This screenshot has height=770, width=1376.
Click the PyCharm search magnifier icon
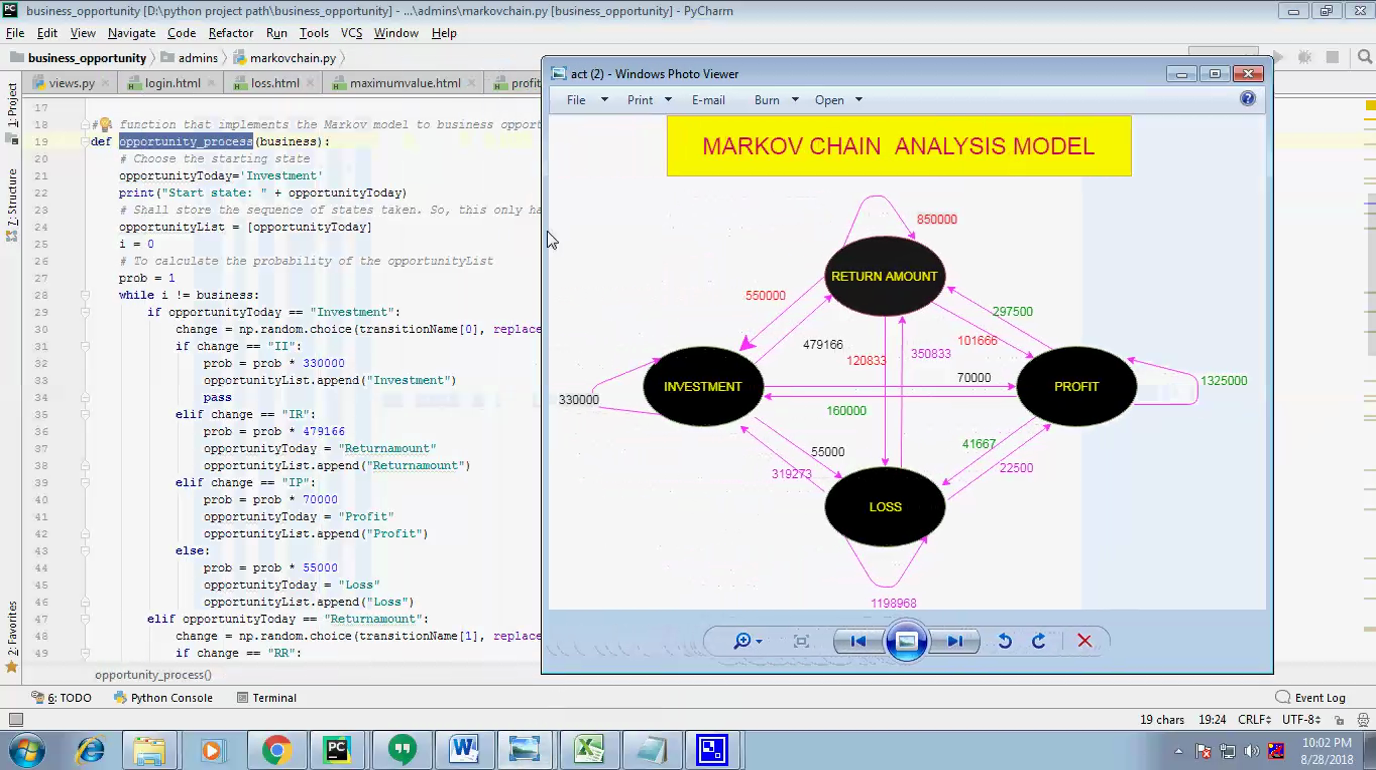coord(1364,58)
